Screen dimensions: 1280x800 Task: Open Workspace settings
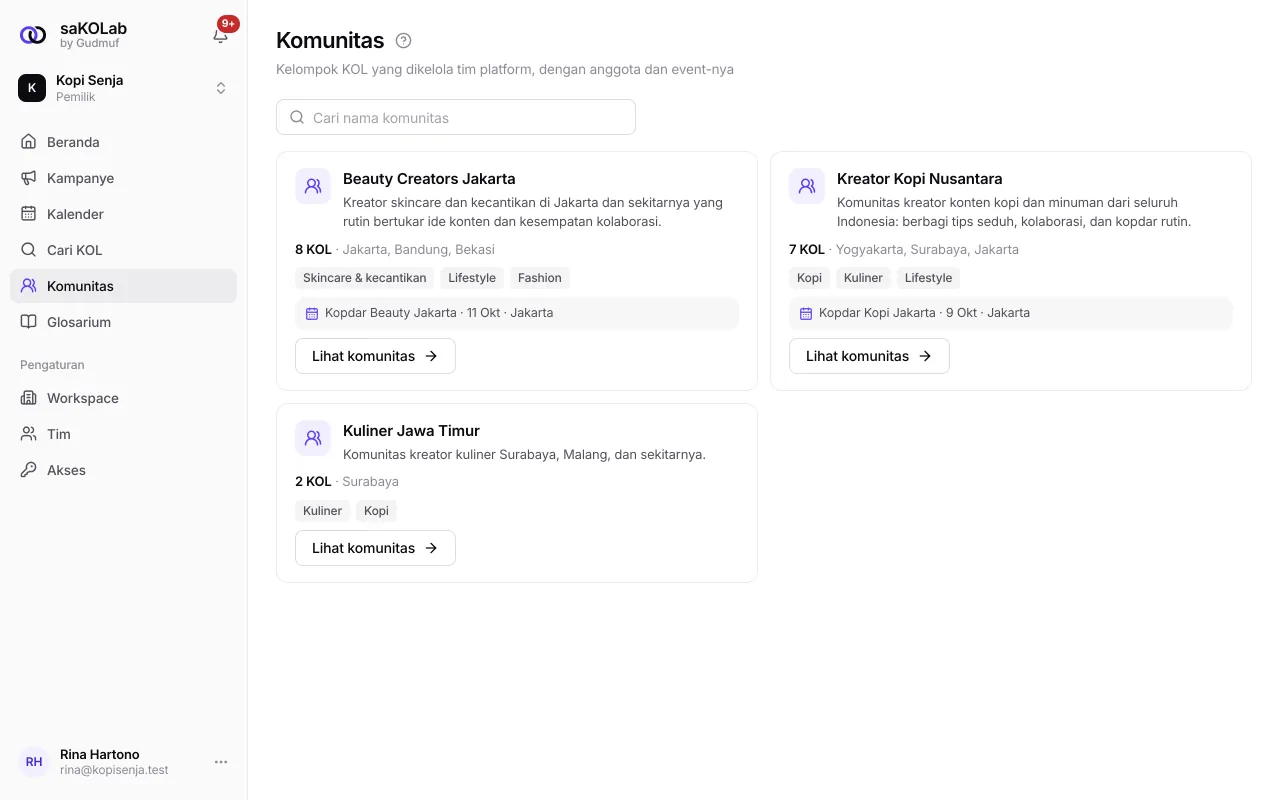[x=123, y=398]
